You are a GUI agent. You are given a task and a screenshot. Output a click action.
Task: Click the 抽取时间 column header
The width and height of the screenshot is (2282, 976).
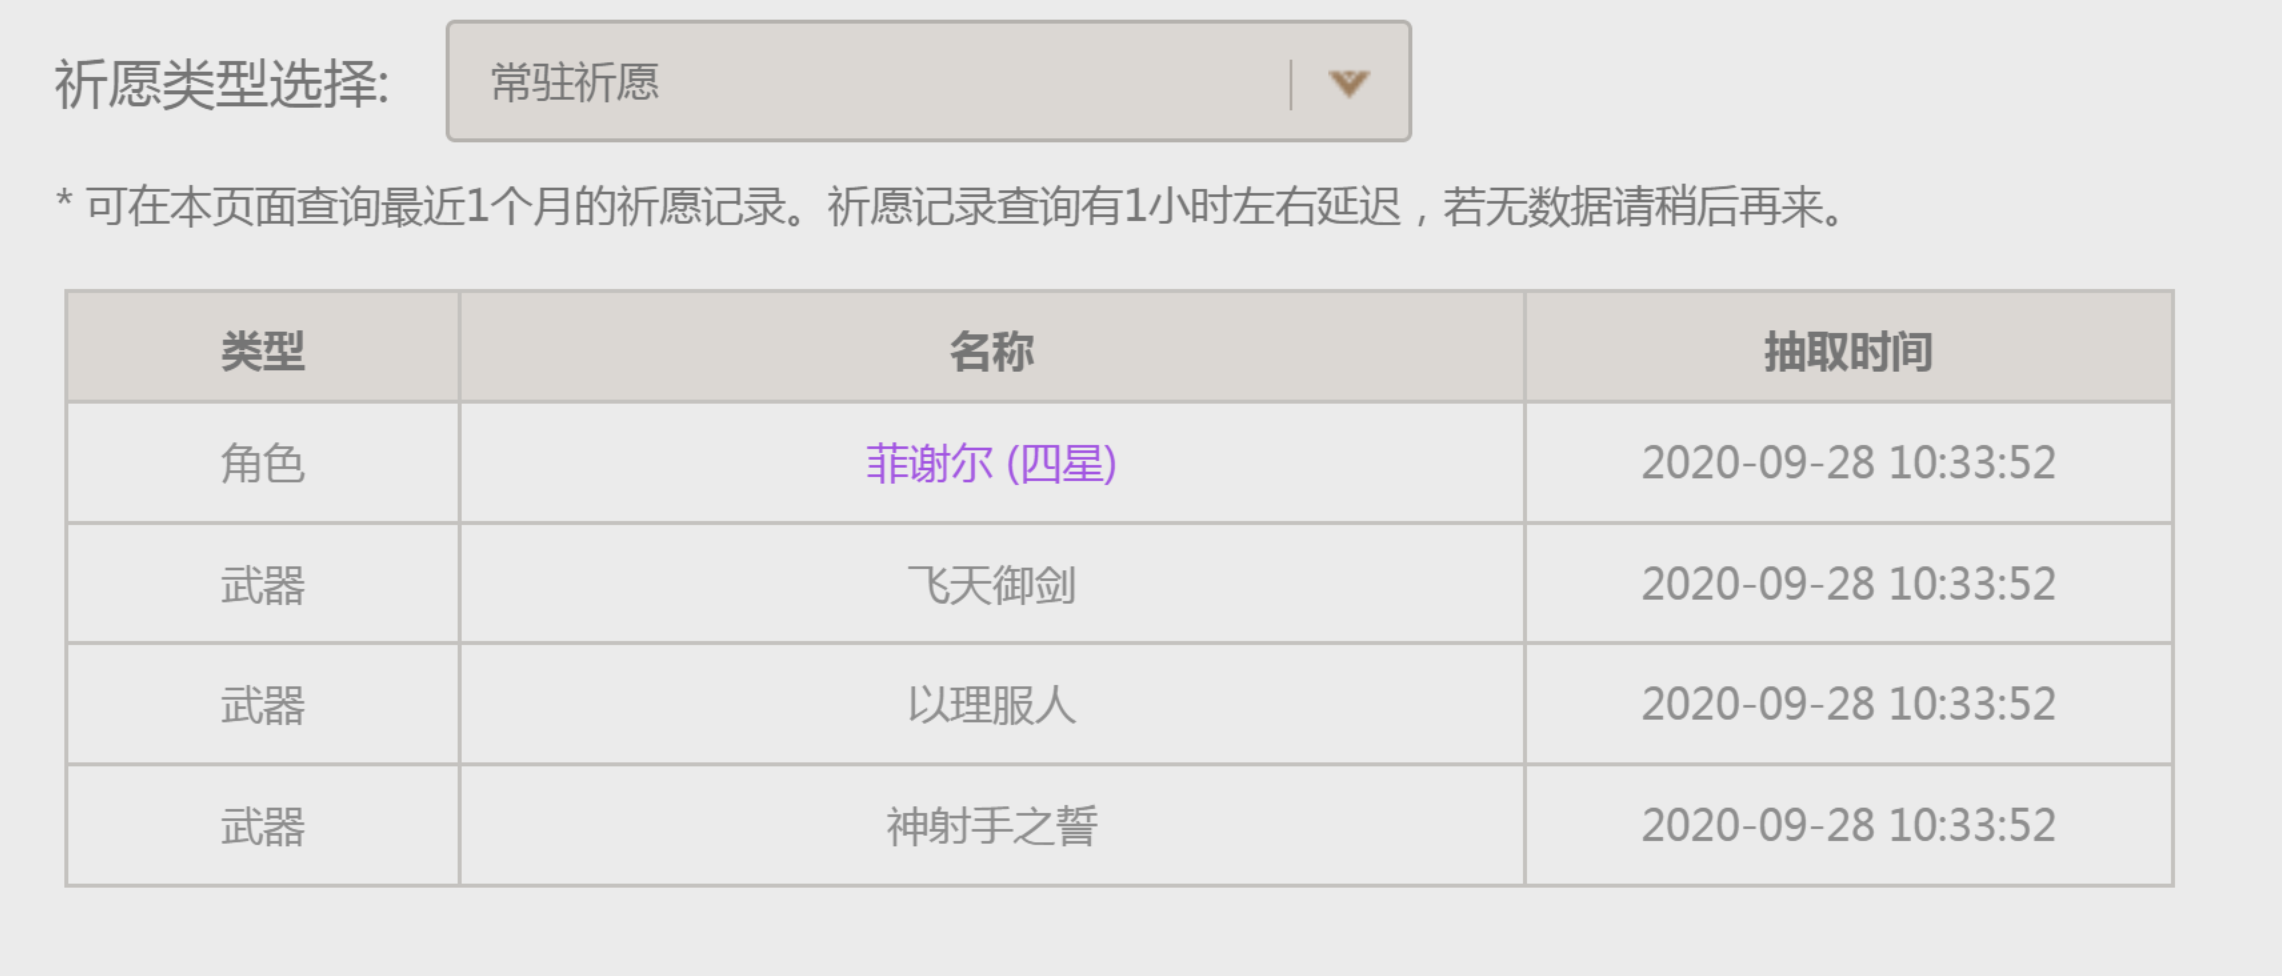coord(1848,348)
